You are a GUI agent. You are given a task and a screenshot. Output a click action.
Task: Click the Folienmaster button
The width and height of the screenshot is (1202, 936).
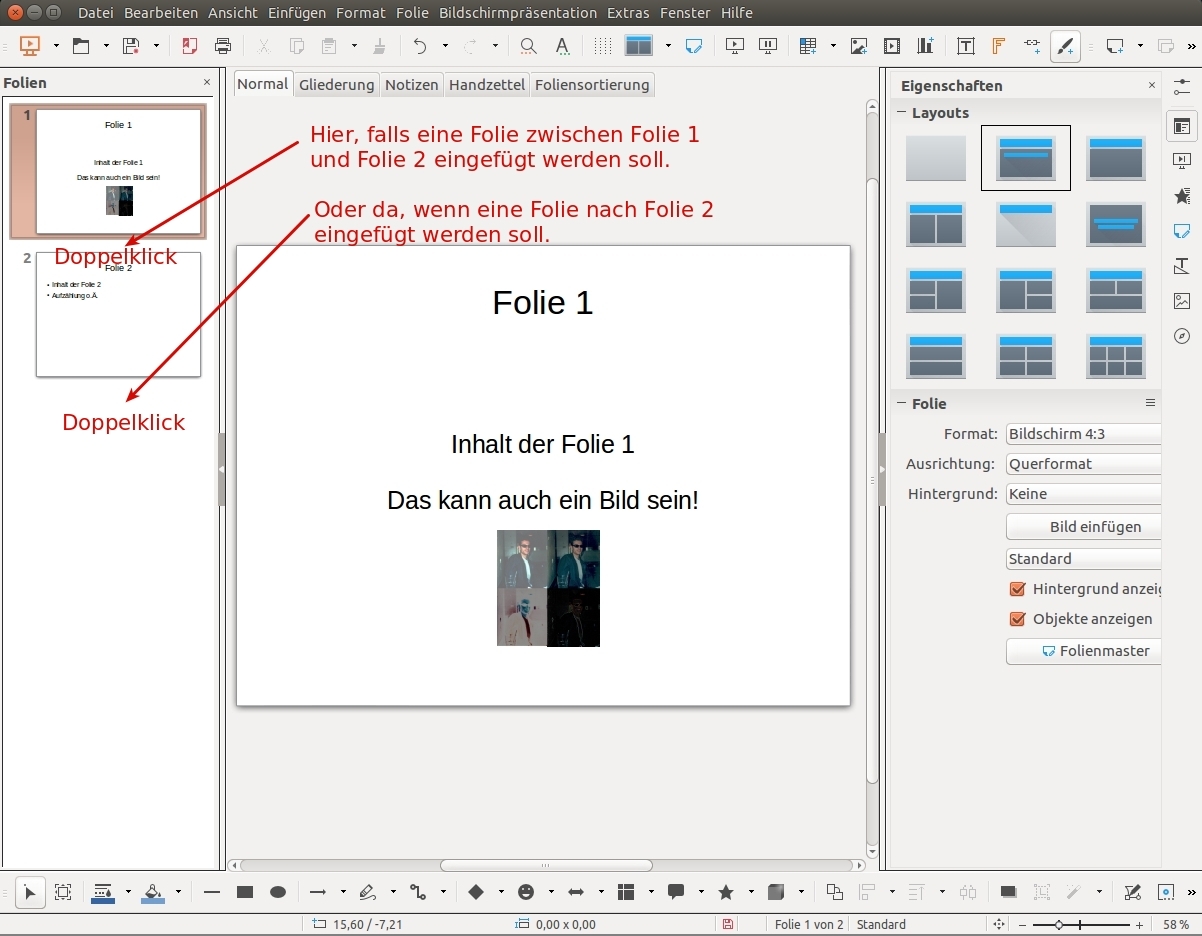[x=1083, y=651]
